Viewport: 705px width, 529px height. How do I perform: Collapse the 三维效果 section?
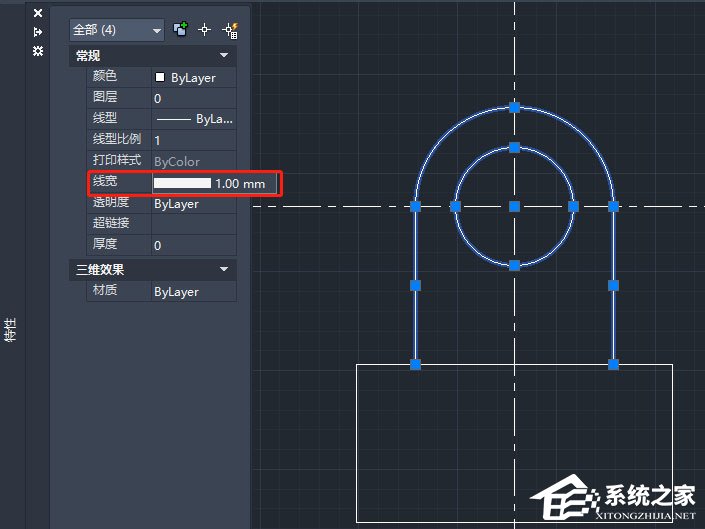pyautogui.click(x=224, y=270)
